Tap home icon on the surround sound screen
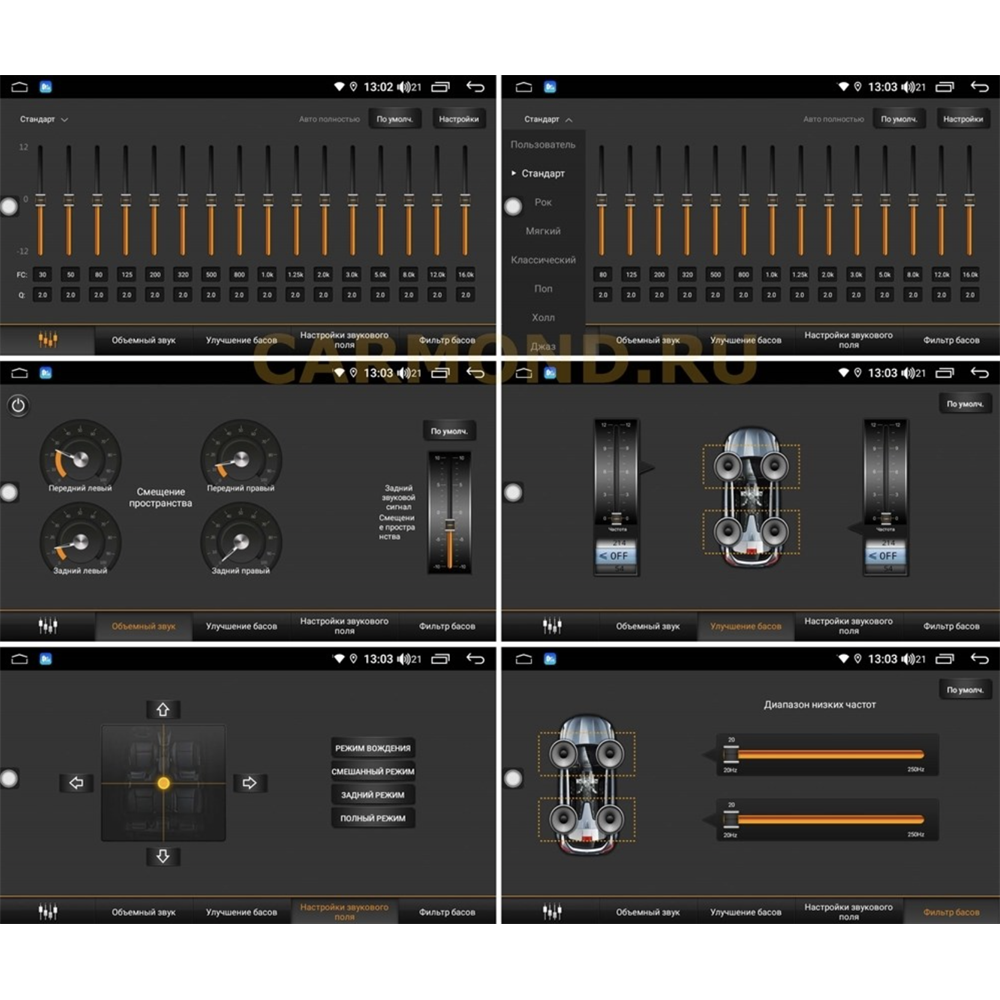Image resolution: width=1000 pixels, height=1000 pixels. click(x=20, y=372)
